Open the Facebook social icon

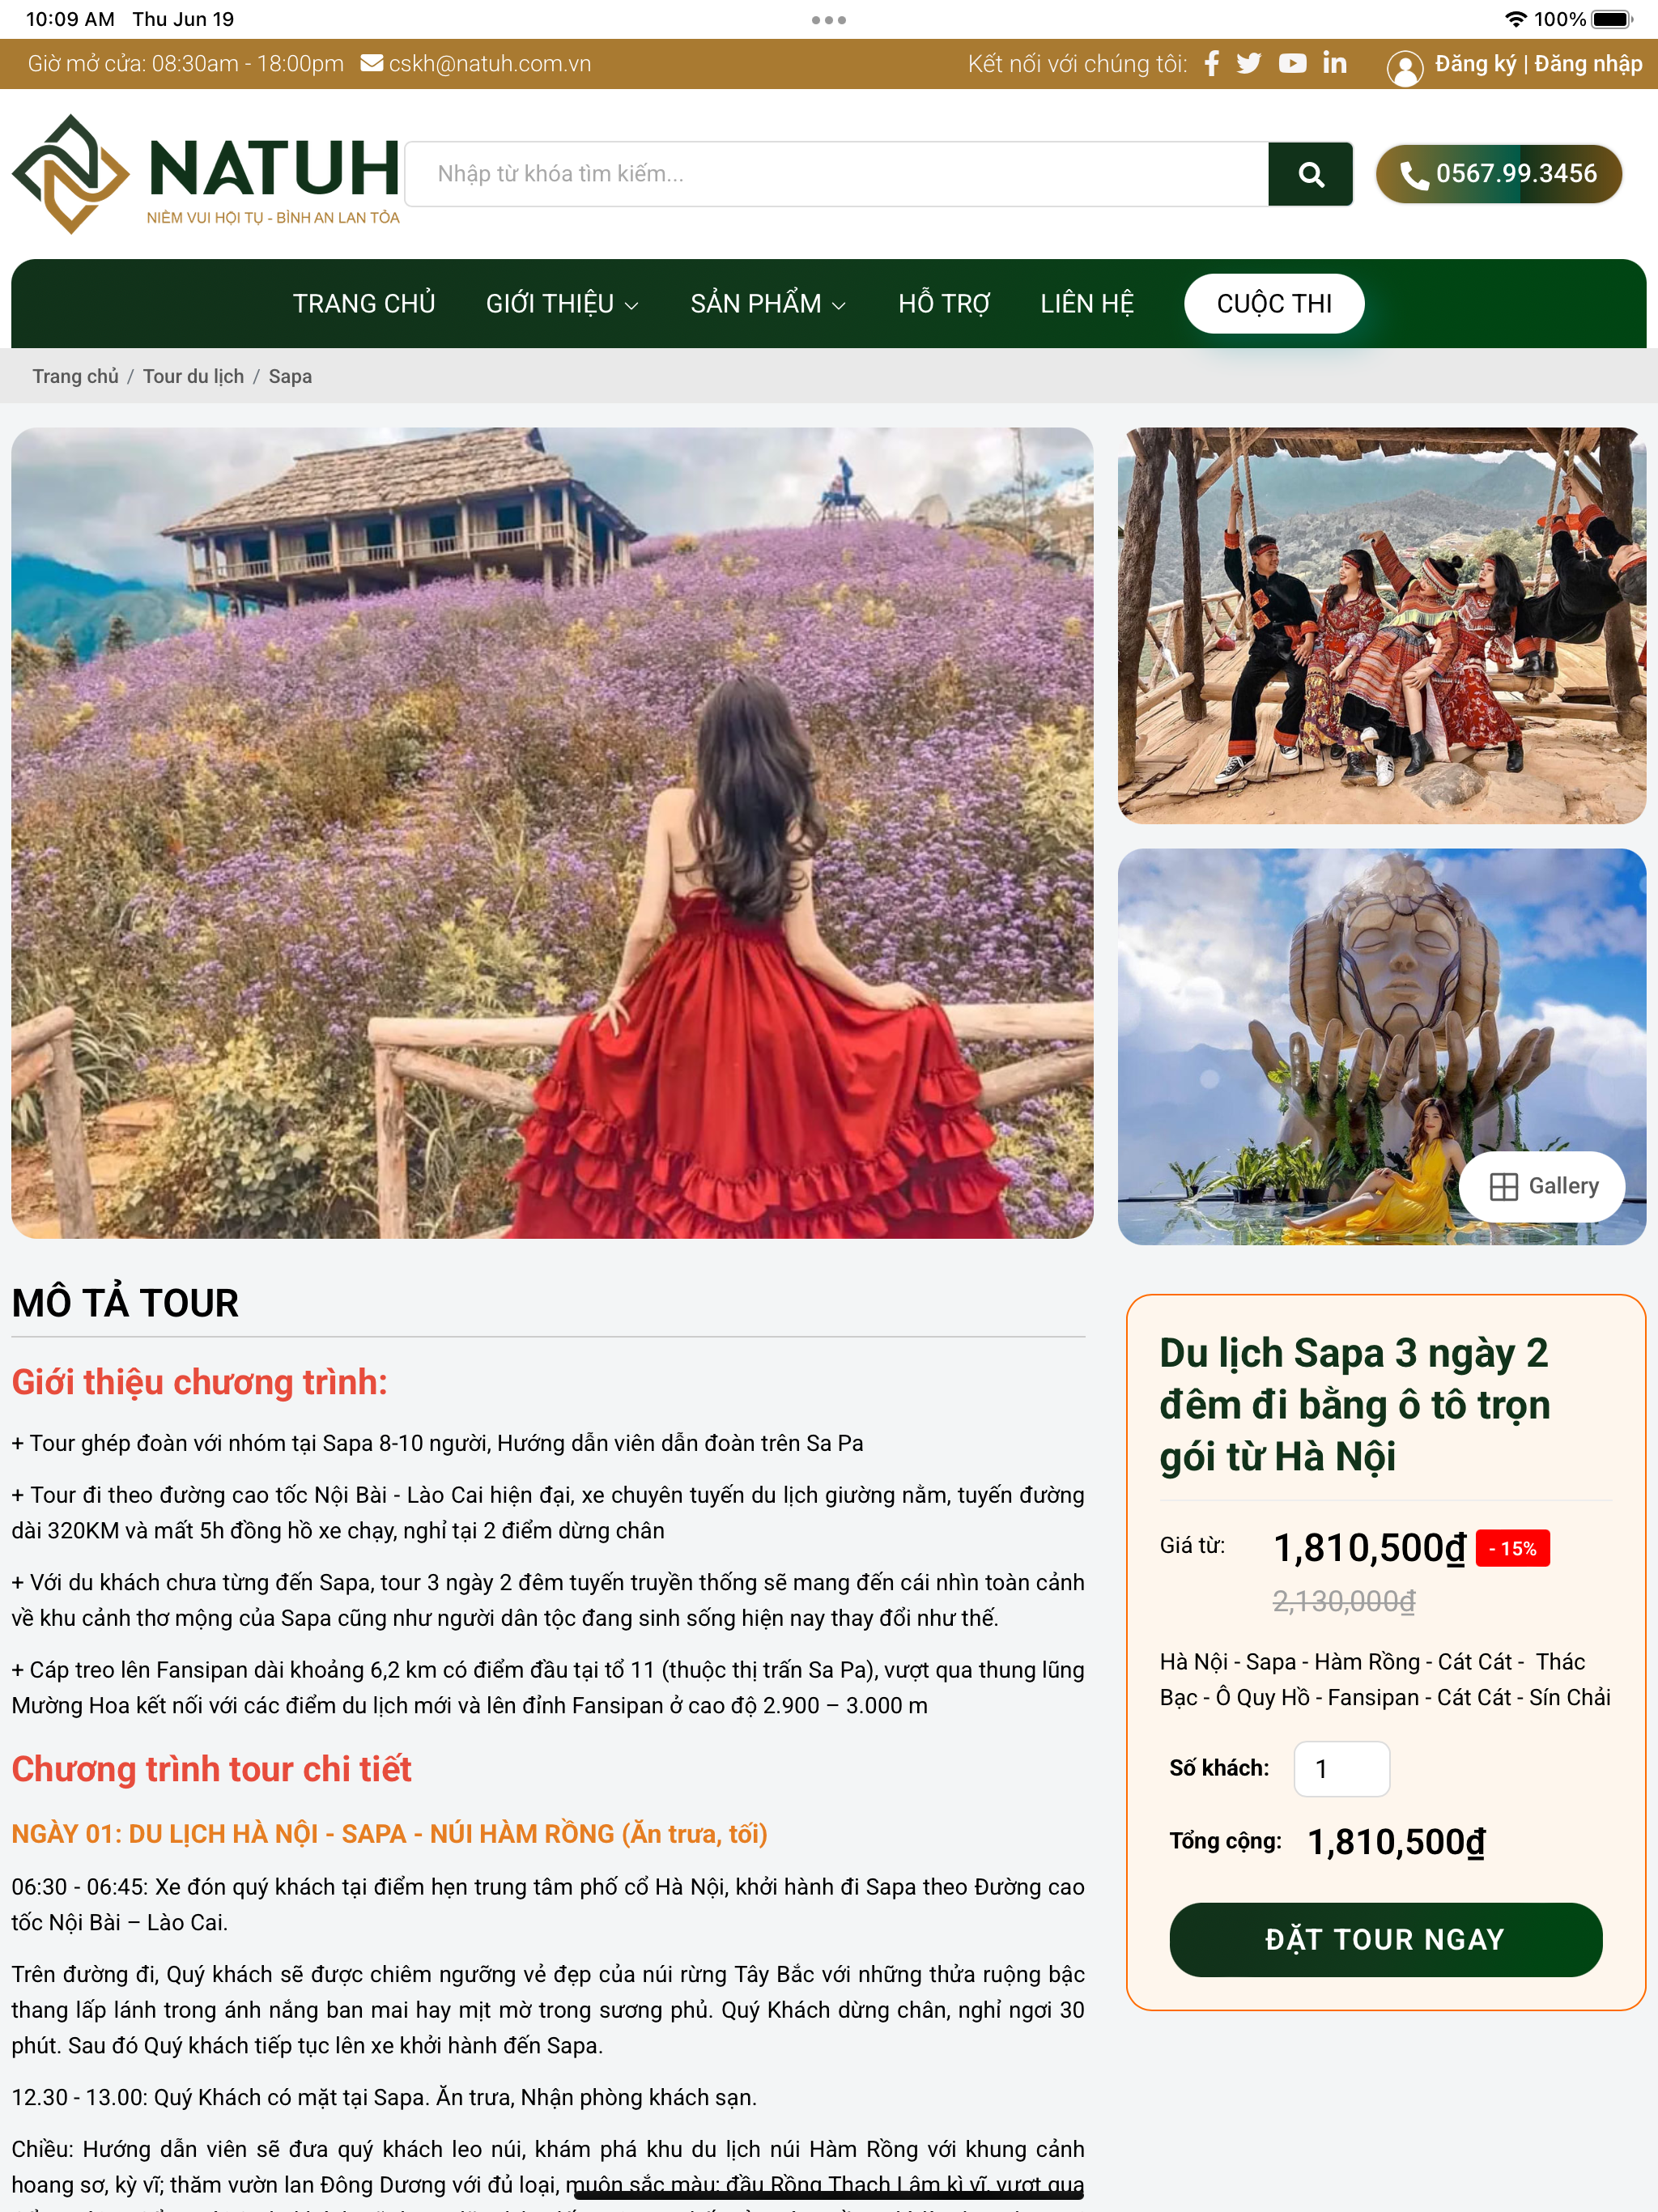coord(1211,64)
